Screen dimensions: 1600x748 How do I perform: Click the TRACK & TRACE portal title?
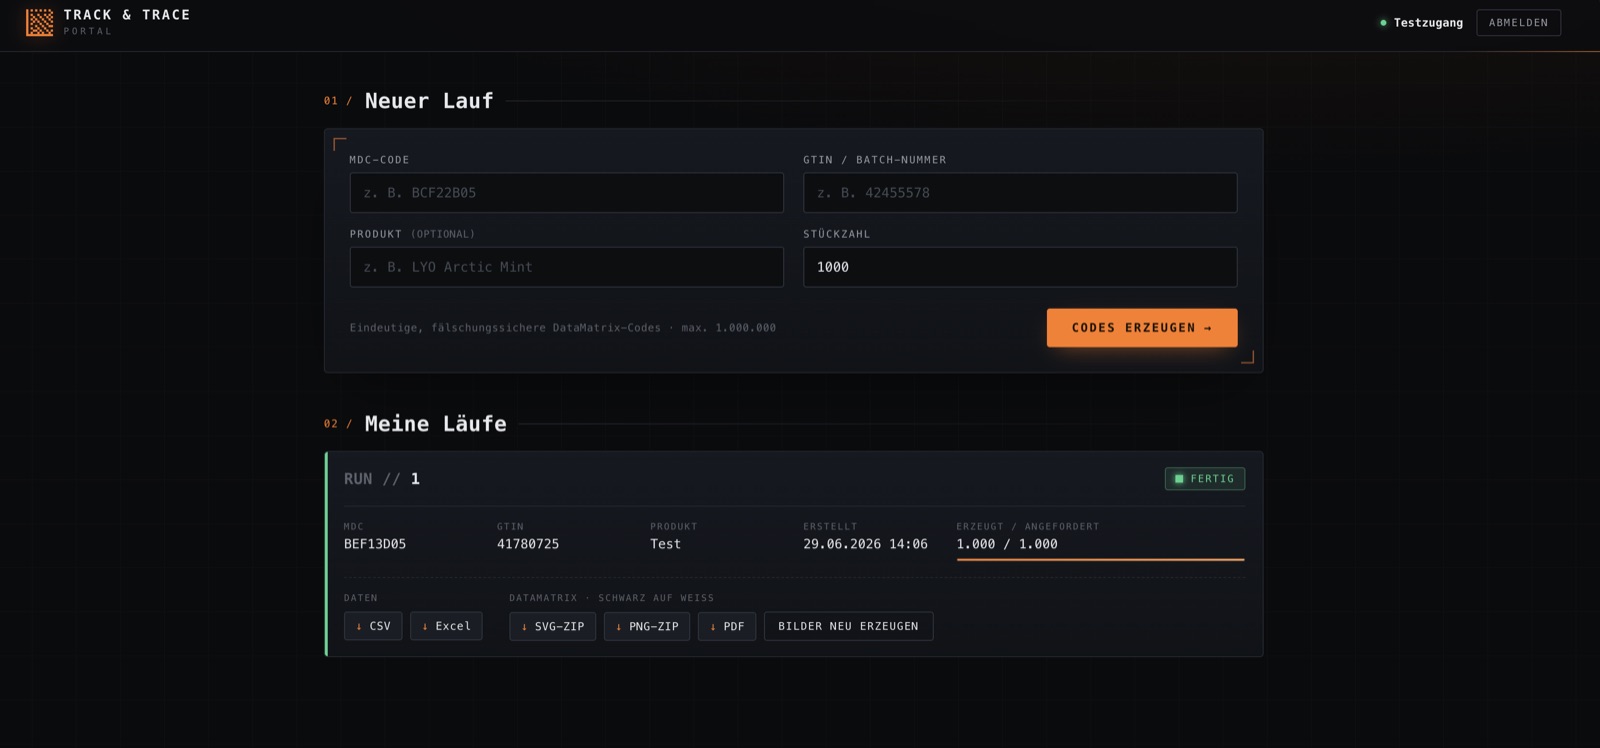127,15
